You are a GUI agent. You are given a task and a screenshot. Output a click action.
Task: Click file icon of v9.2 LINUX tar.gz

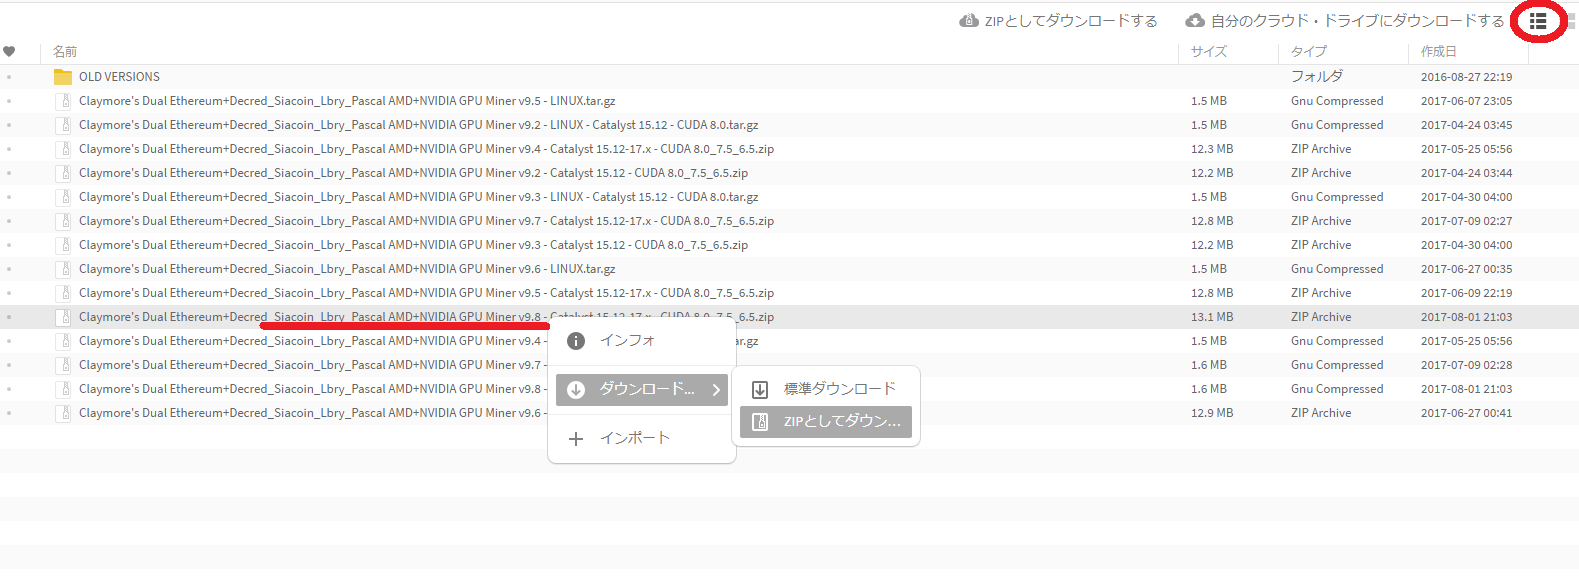(x=63, y=125)
